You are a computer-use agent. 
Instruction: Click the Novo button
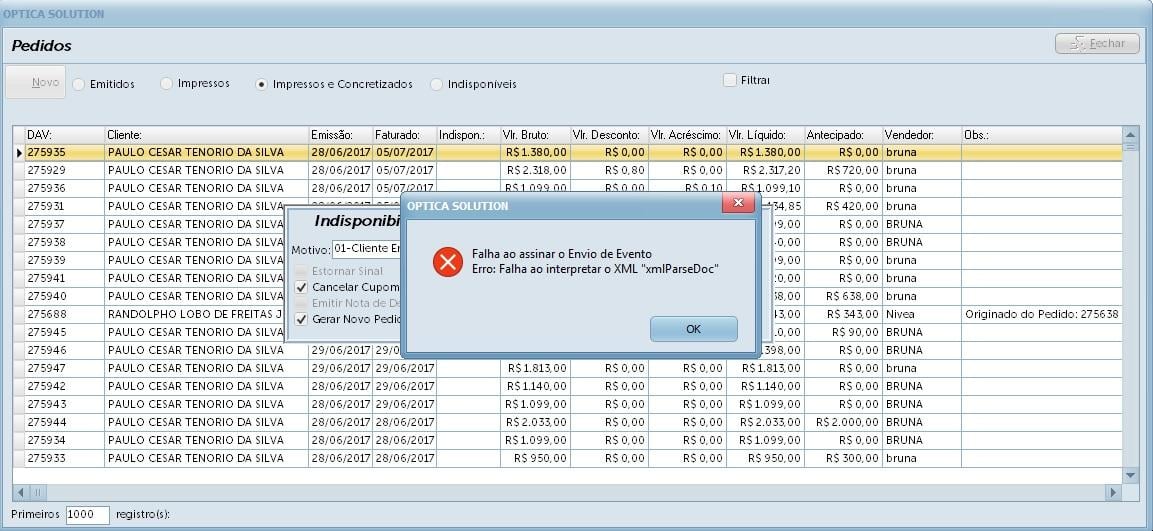pos(36,82)
